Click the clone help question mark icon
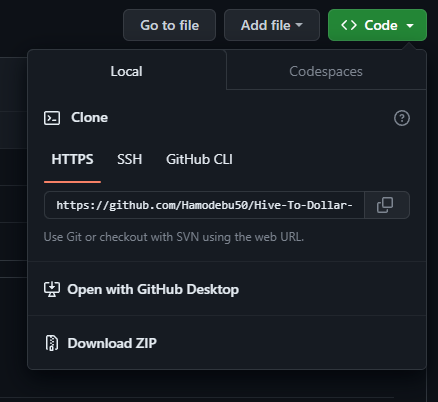 [402, 118]
